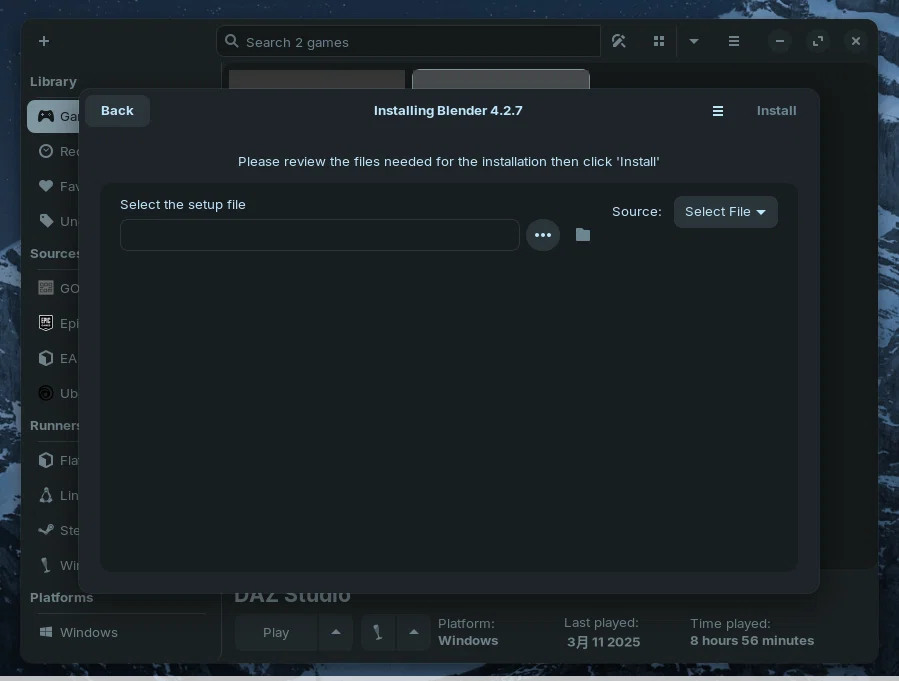The height and width of the screenshot is (681, 899).
Task: Select the Wine runner glass icon
Action: pyautogui.click(x=46, y=565)
